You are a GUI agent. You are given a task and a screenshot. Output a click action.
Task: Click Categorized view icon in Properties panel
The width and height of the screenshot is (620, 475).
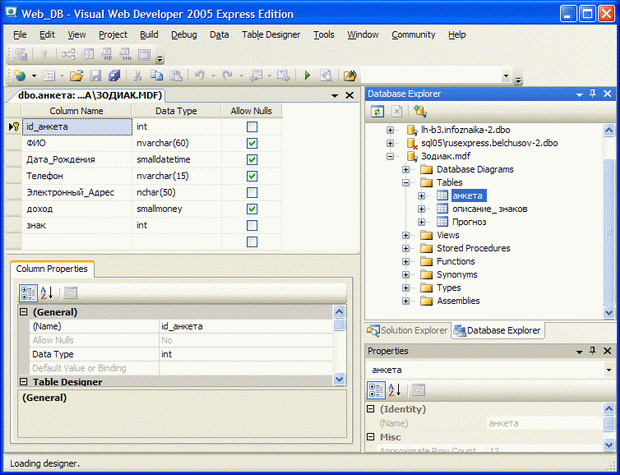(377, 389)
